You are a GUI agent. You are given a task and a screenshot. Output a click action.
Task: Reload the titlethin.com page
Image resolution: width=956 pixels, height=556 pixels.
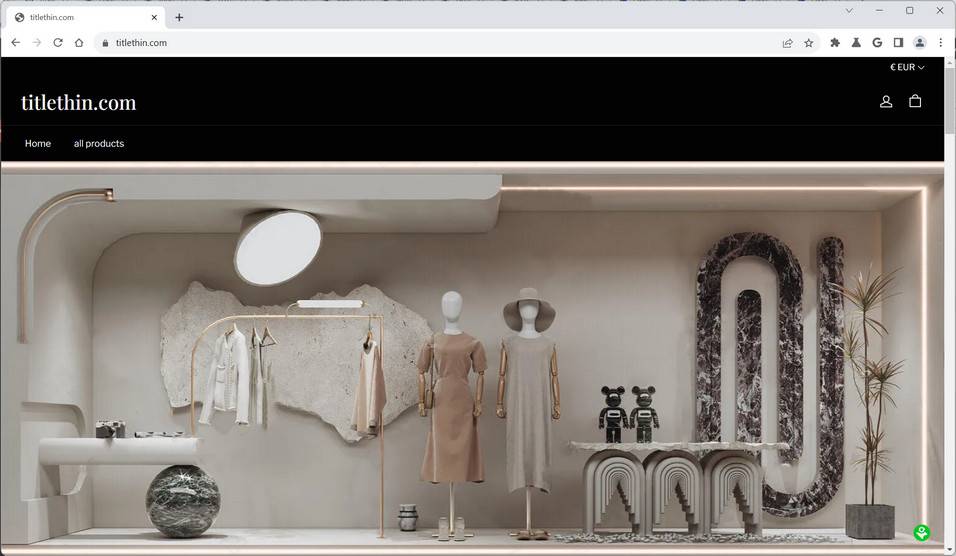click(x=58, y=43)
